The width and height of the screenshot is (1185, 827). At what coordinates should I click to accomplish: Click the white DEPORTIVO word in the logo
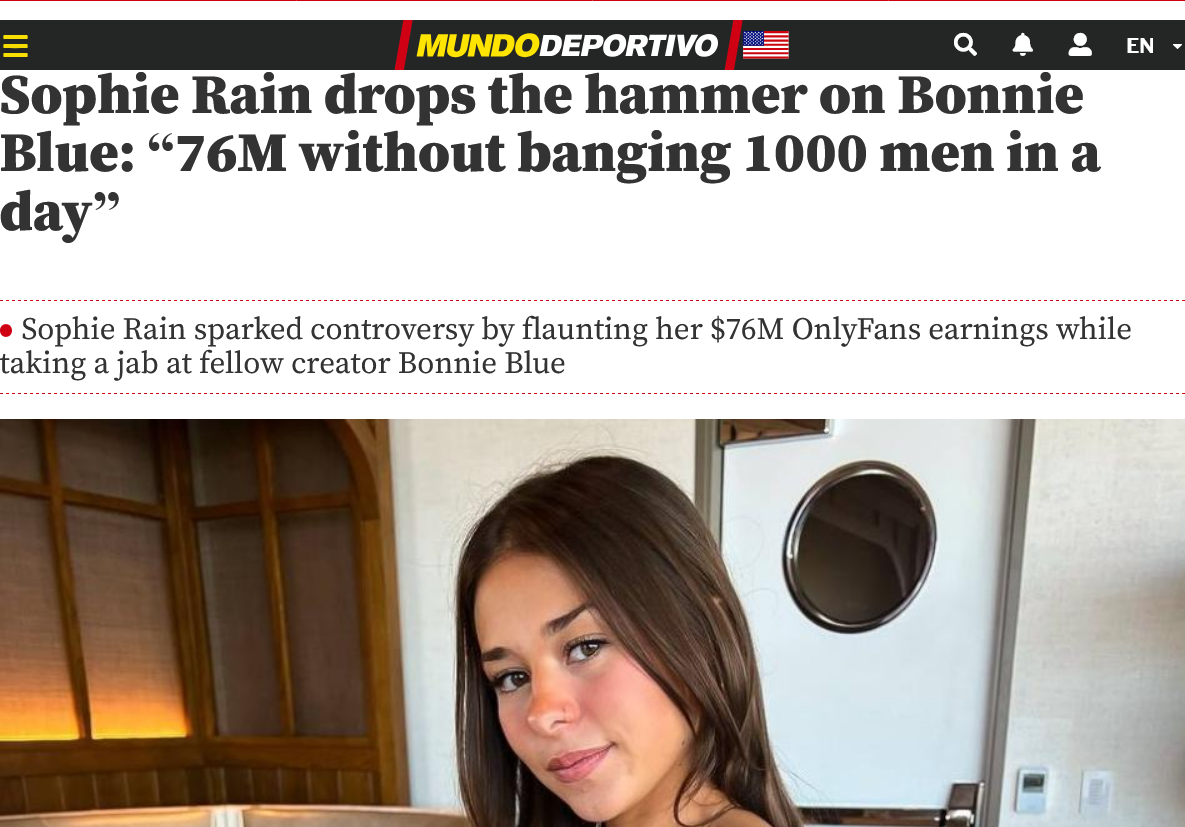pyautogui.click(x=629, y=45)
